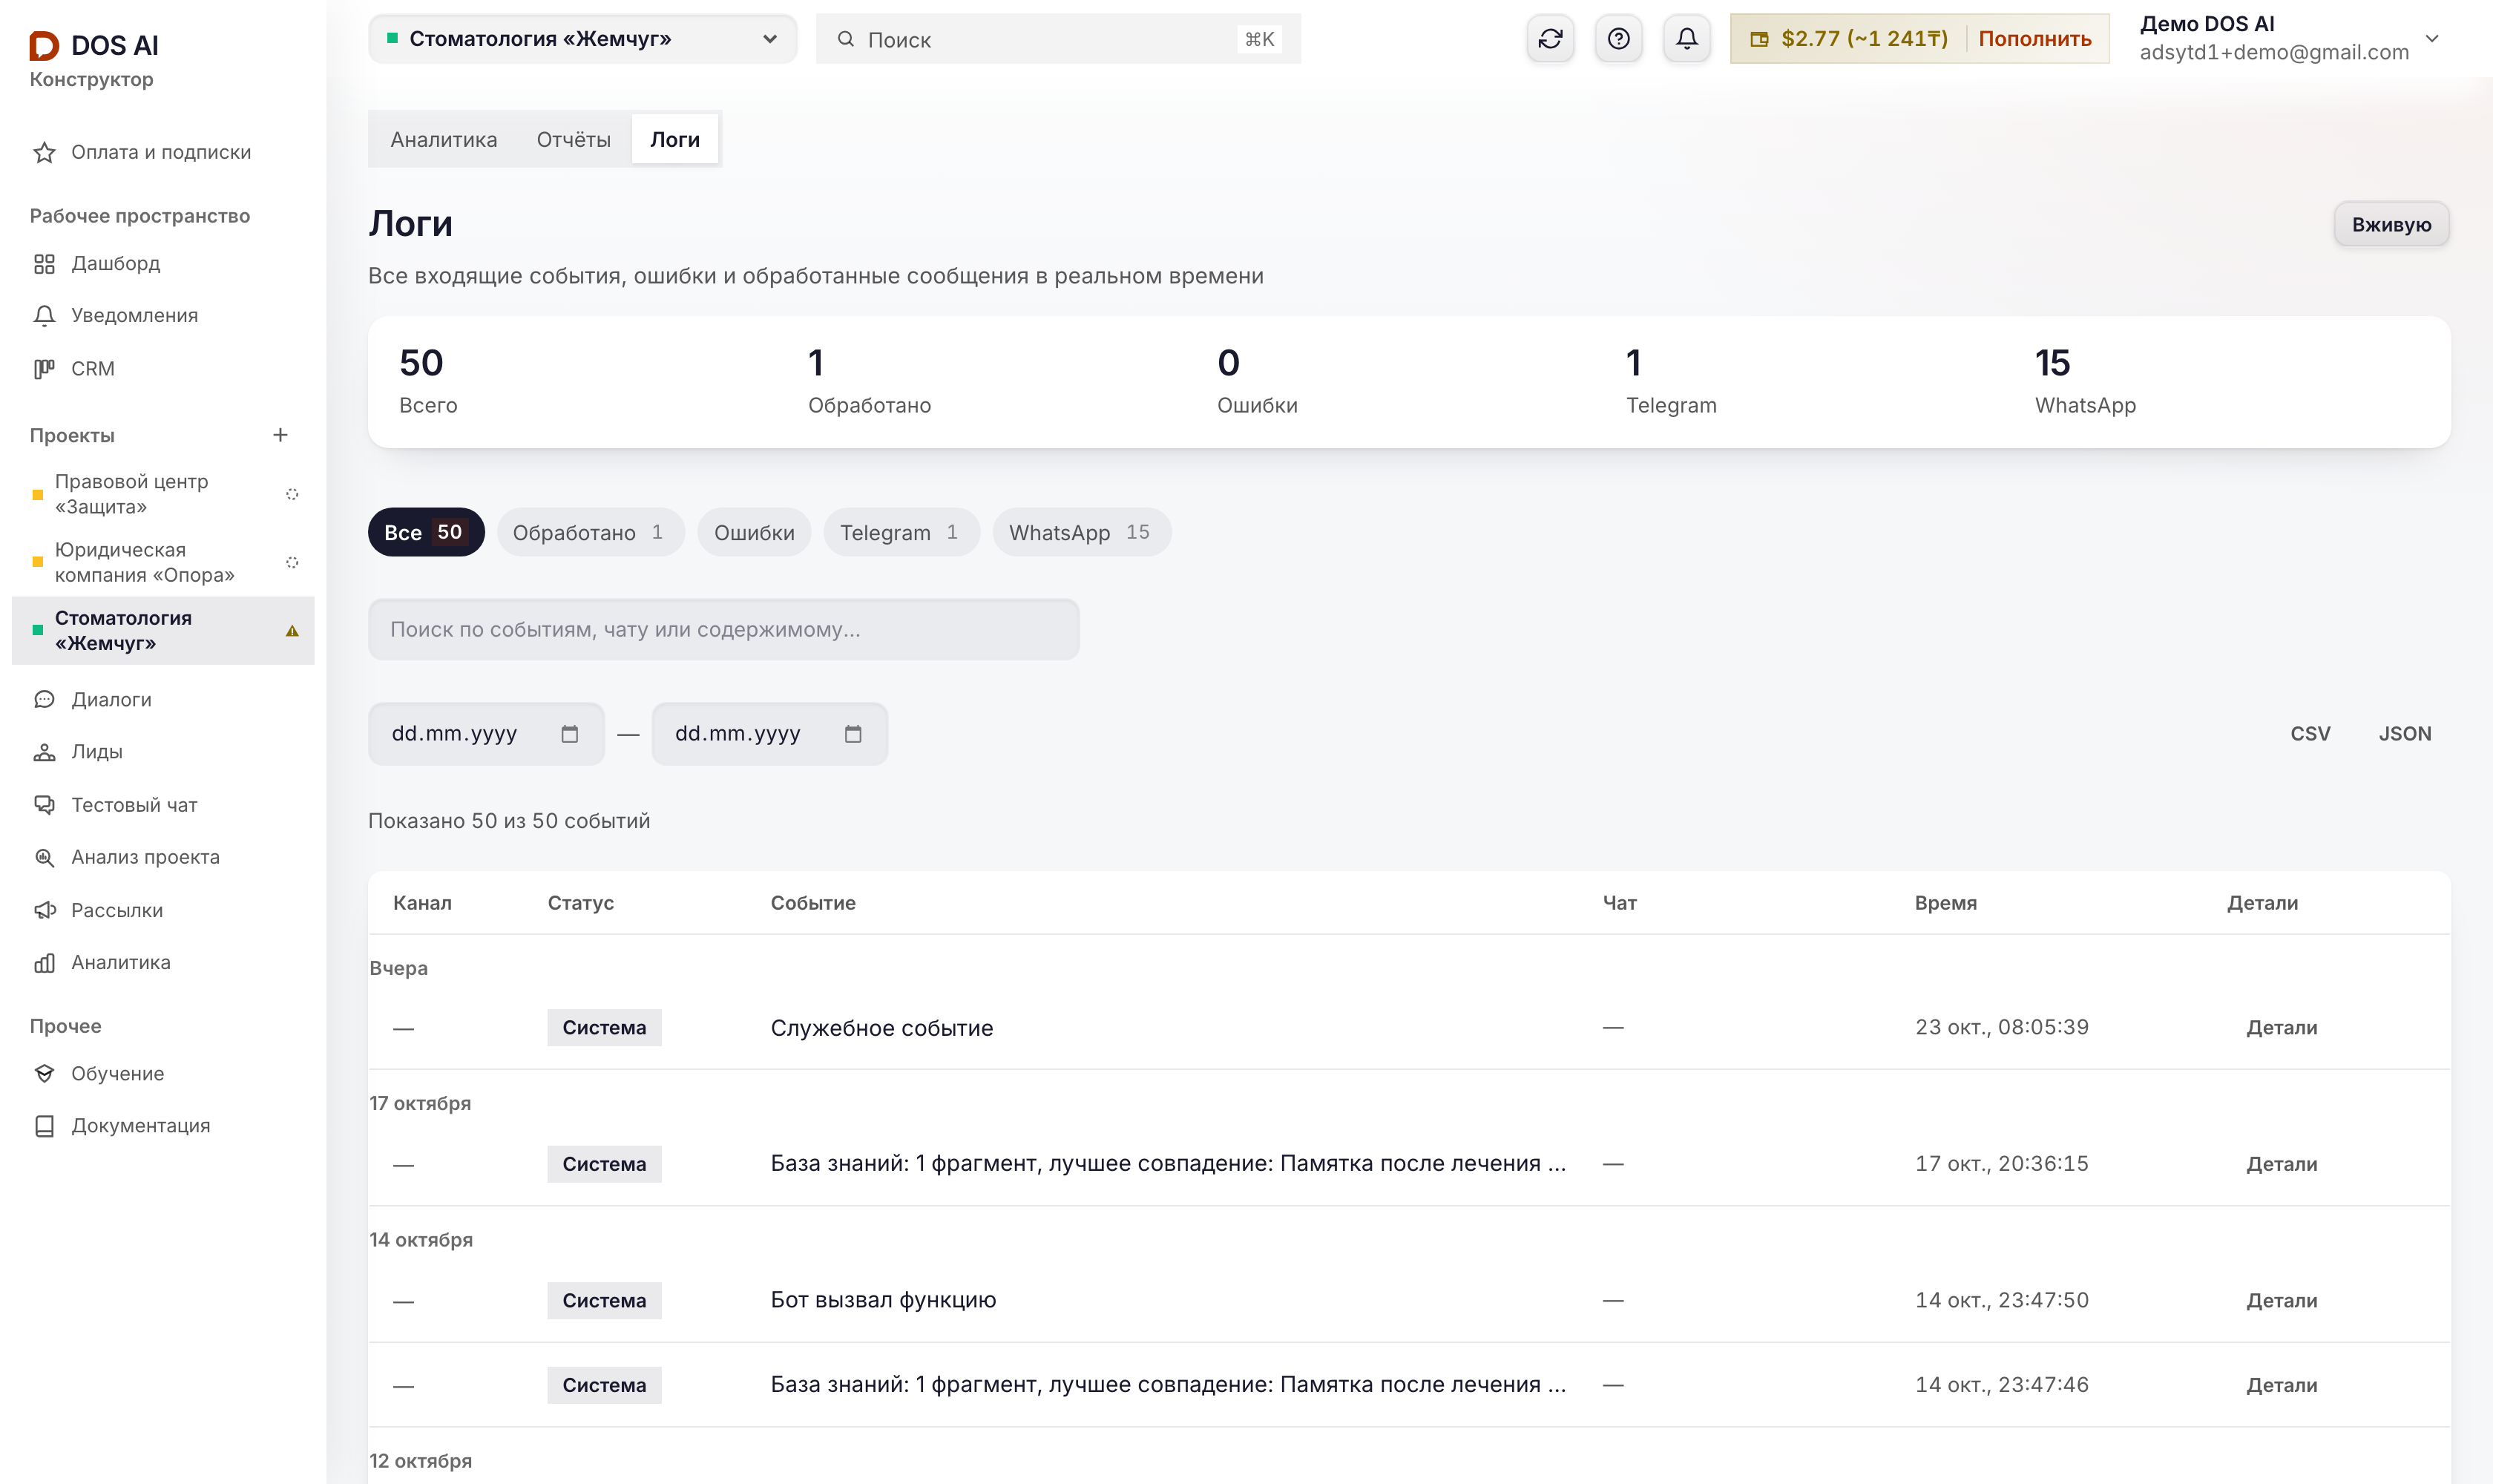Viewport: 2493px width, 1484px height.
Task: Open Детали for Бот вызвал функцию row
Action: [2281, 1301]
